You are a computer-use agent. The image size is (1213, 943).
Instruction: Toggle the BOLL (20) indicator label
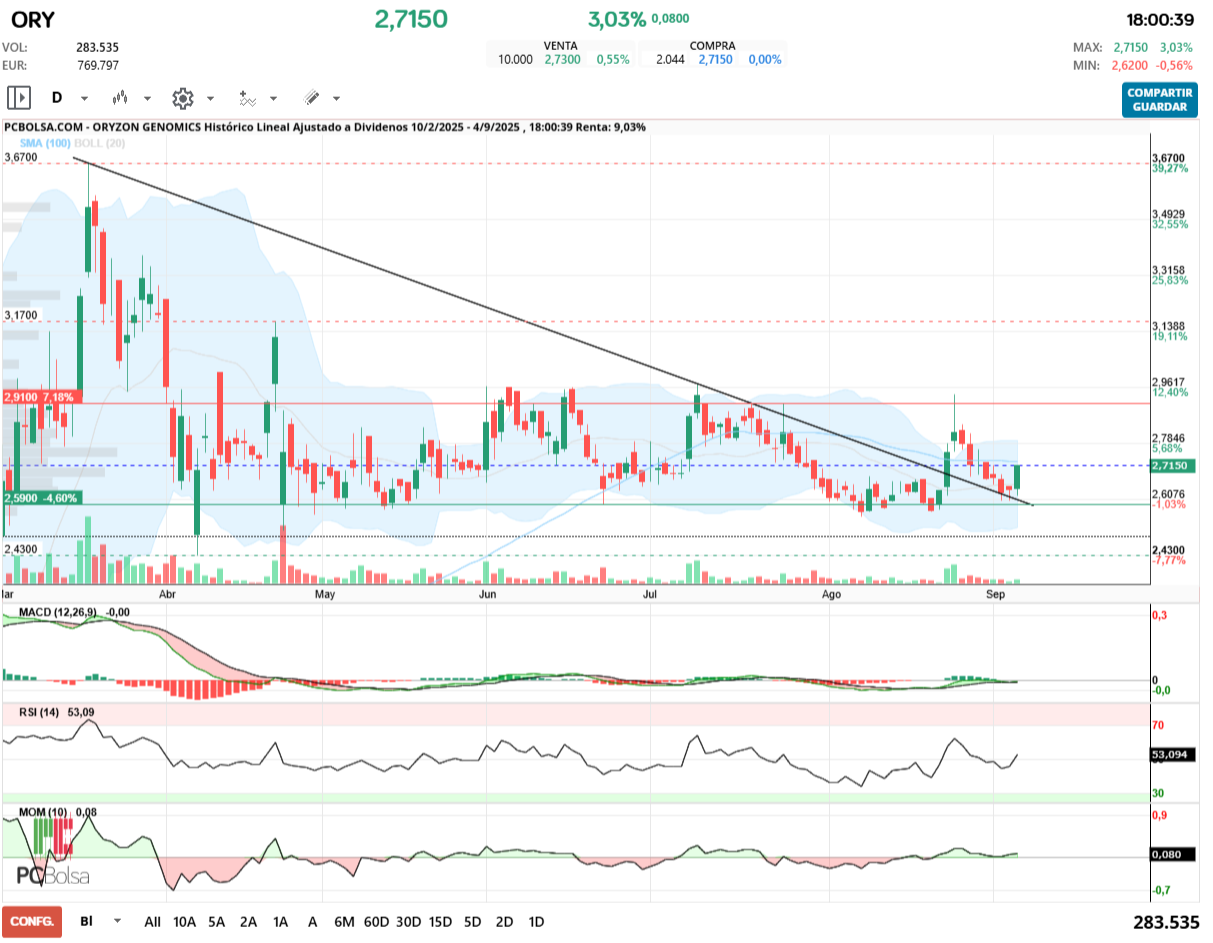pyautogui.click(x=100, y=144)
